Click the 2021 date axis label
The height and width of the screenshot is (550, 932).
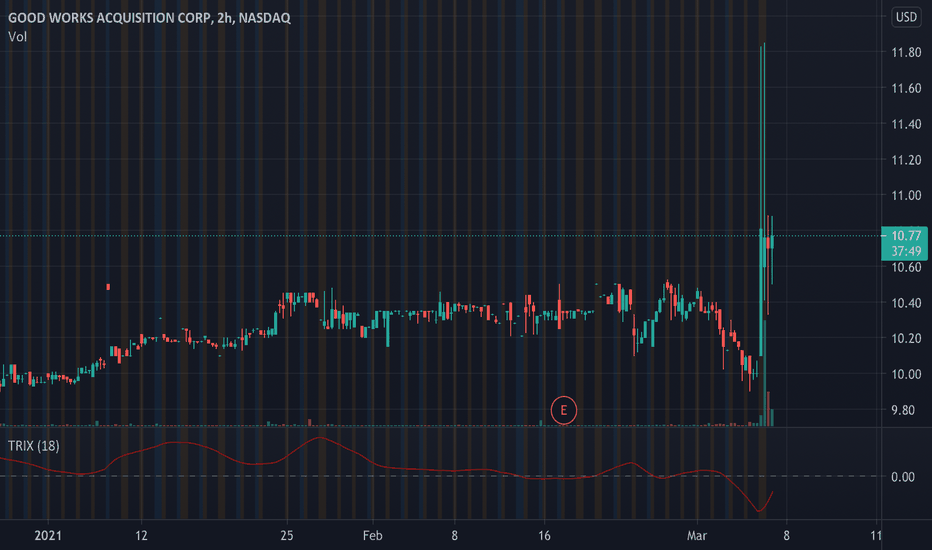48,536
